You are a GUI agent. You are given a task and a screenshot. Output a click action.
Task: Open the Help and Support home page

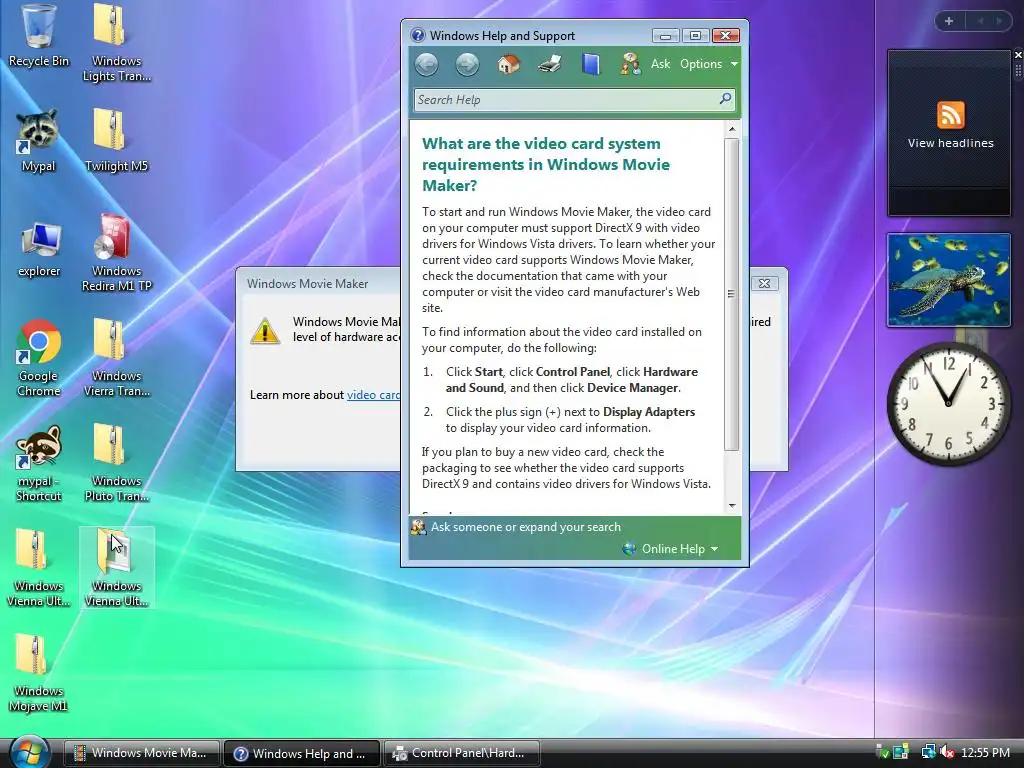point(508,64)
